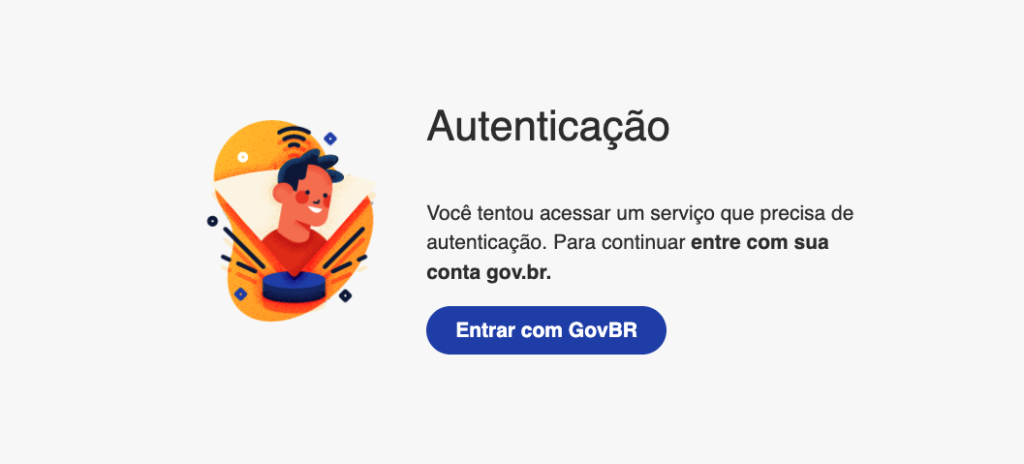This screenshot has width=1024, height=464.
Task: Click the blue diamond above the character
Action: pyautogui.click(x=330, y=138)
